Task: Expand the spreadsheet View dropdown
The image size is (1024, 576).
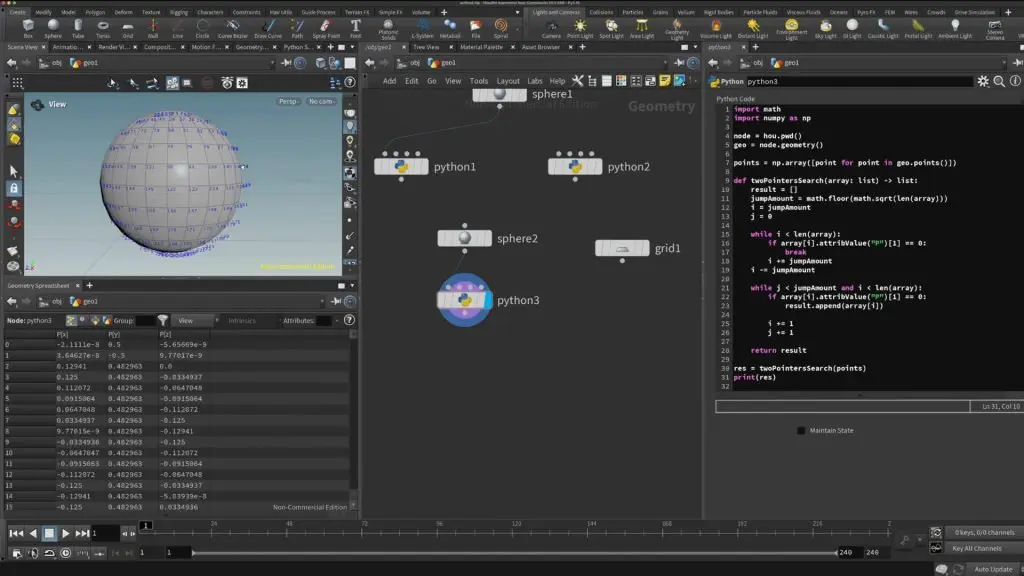Action: coord(195,321)
